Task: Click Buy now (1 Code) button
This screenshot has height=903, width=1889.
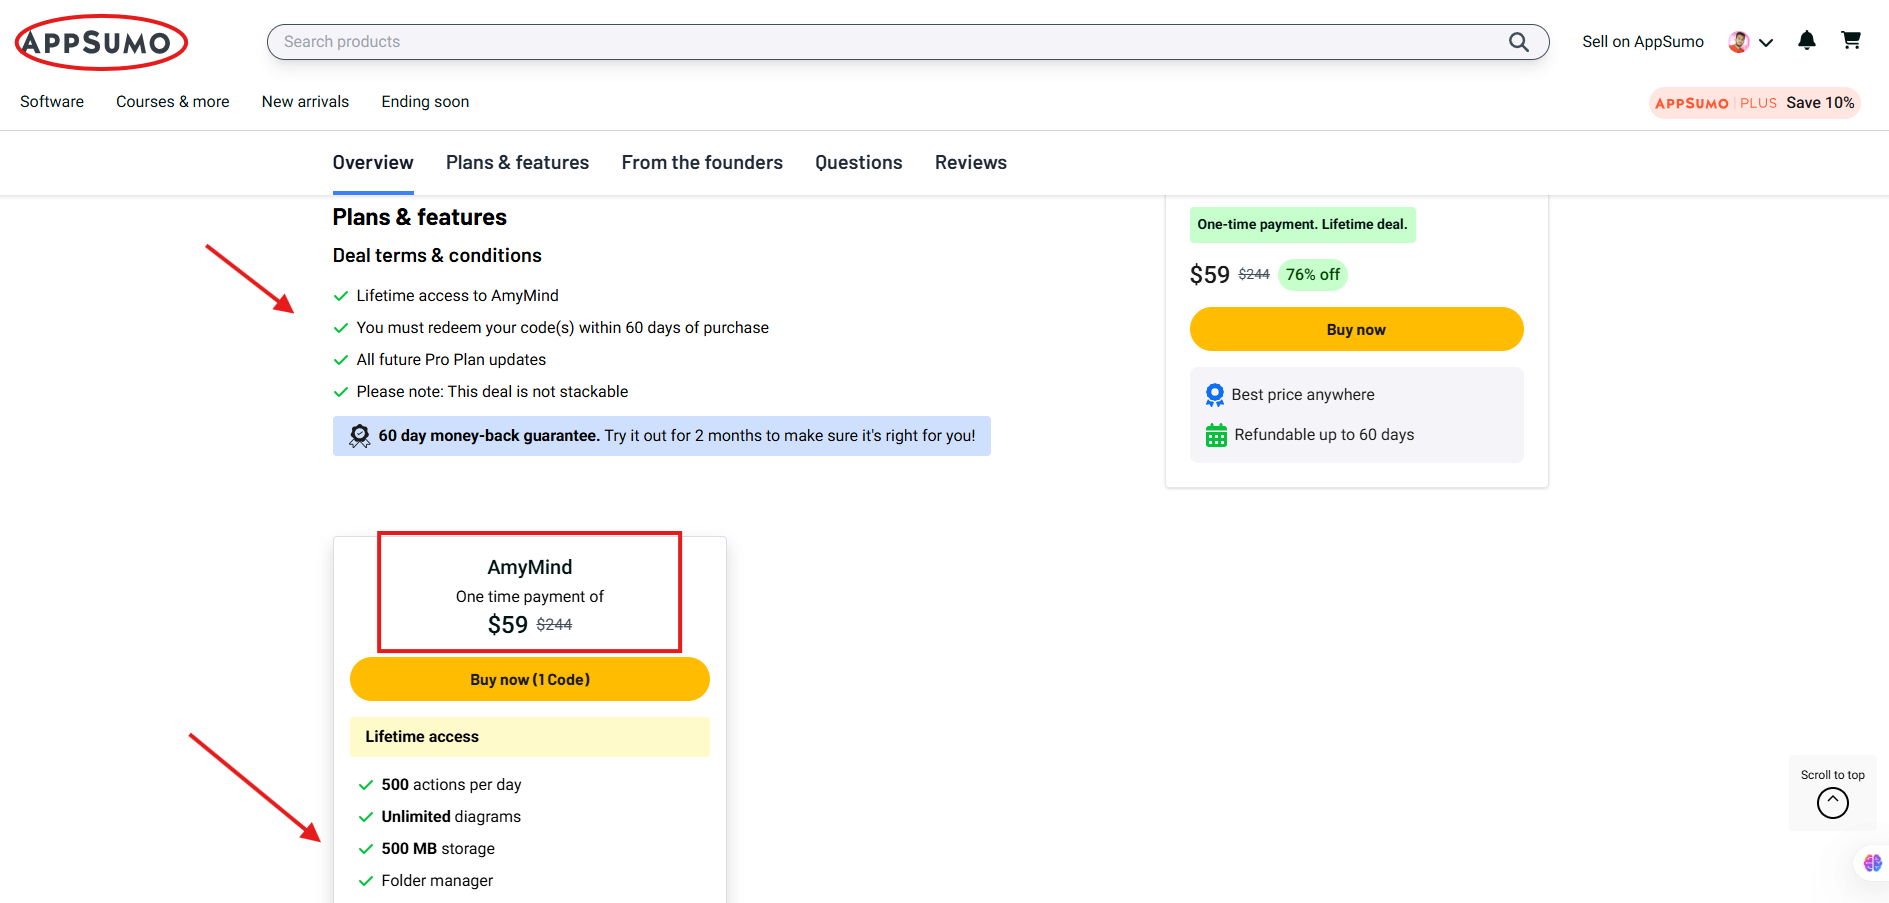Action: coord(529,679)
